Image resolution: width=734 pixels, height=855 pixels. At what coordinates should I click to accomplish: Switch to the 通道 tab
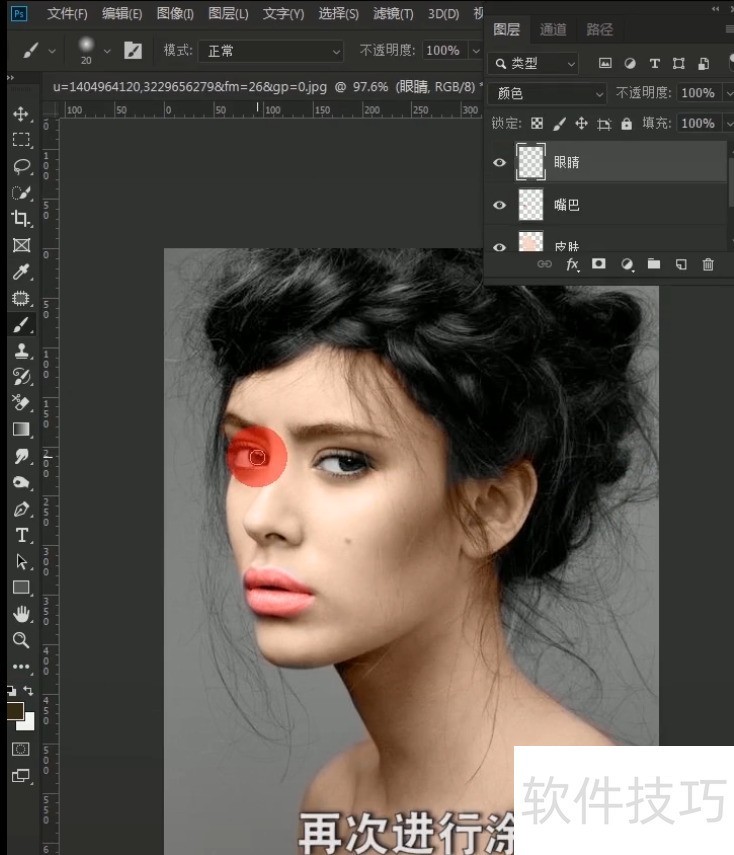552,30
